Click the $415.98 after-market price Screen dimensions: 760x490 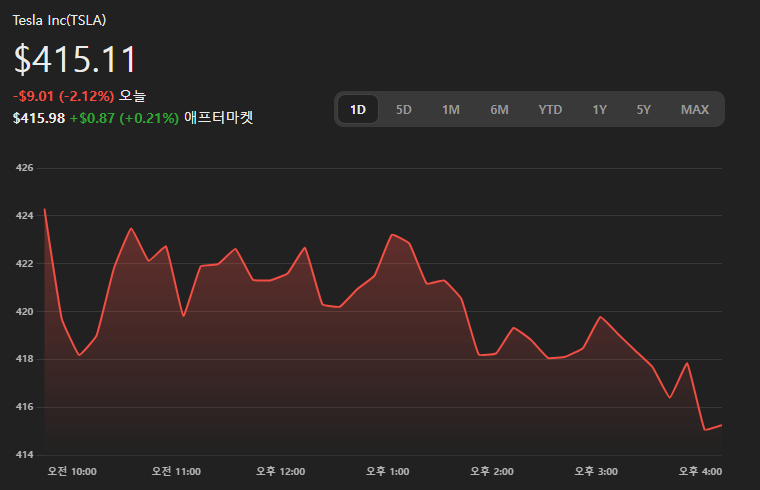[39, 118]
